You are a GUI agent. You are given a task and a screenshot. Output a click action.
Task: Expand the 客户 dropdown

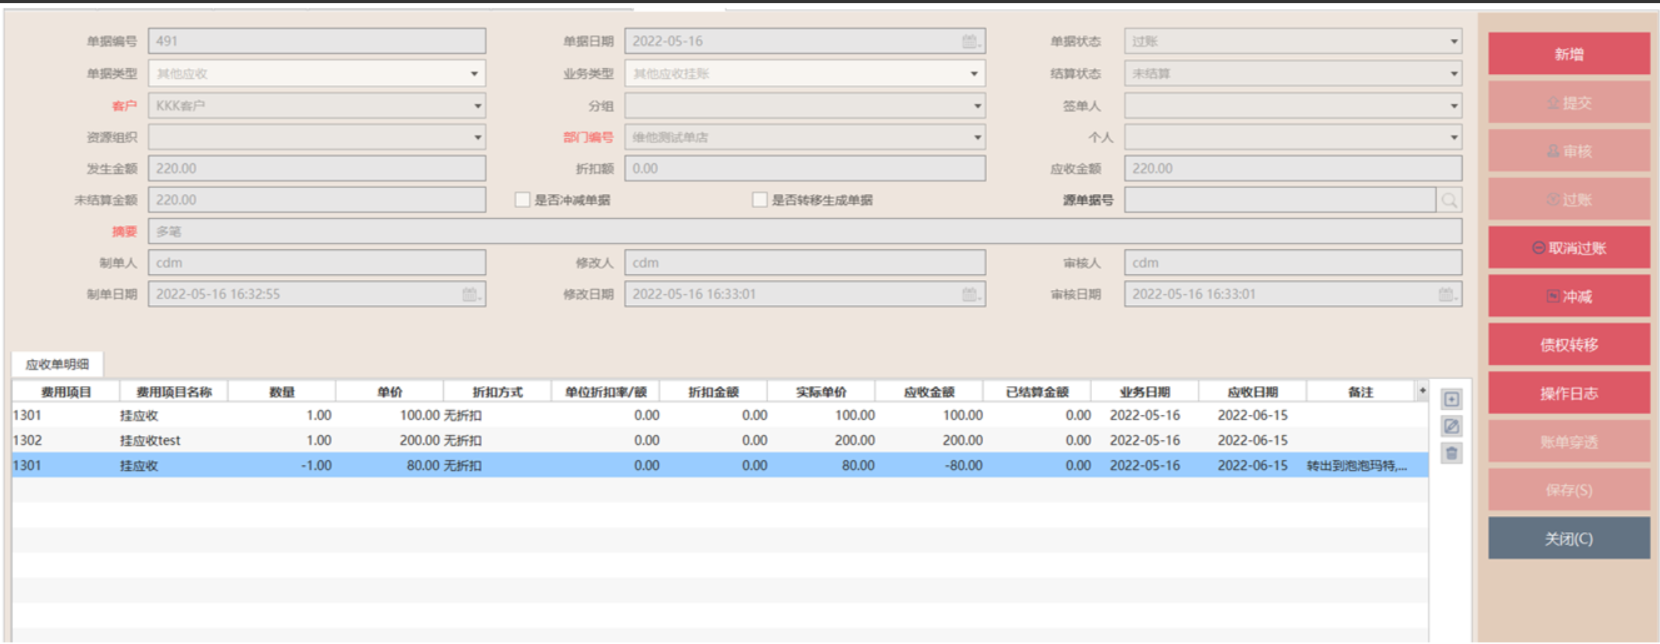pyautogui.click(x=477, y=106)
